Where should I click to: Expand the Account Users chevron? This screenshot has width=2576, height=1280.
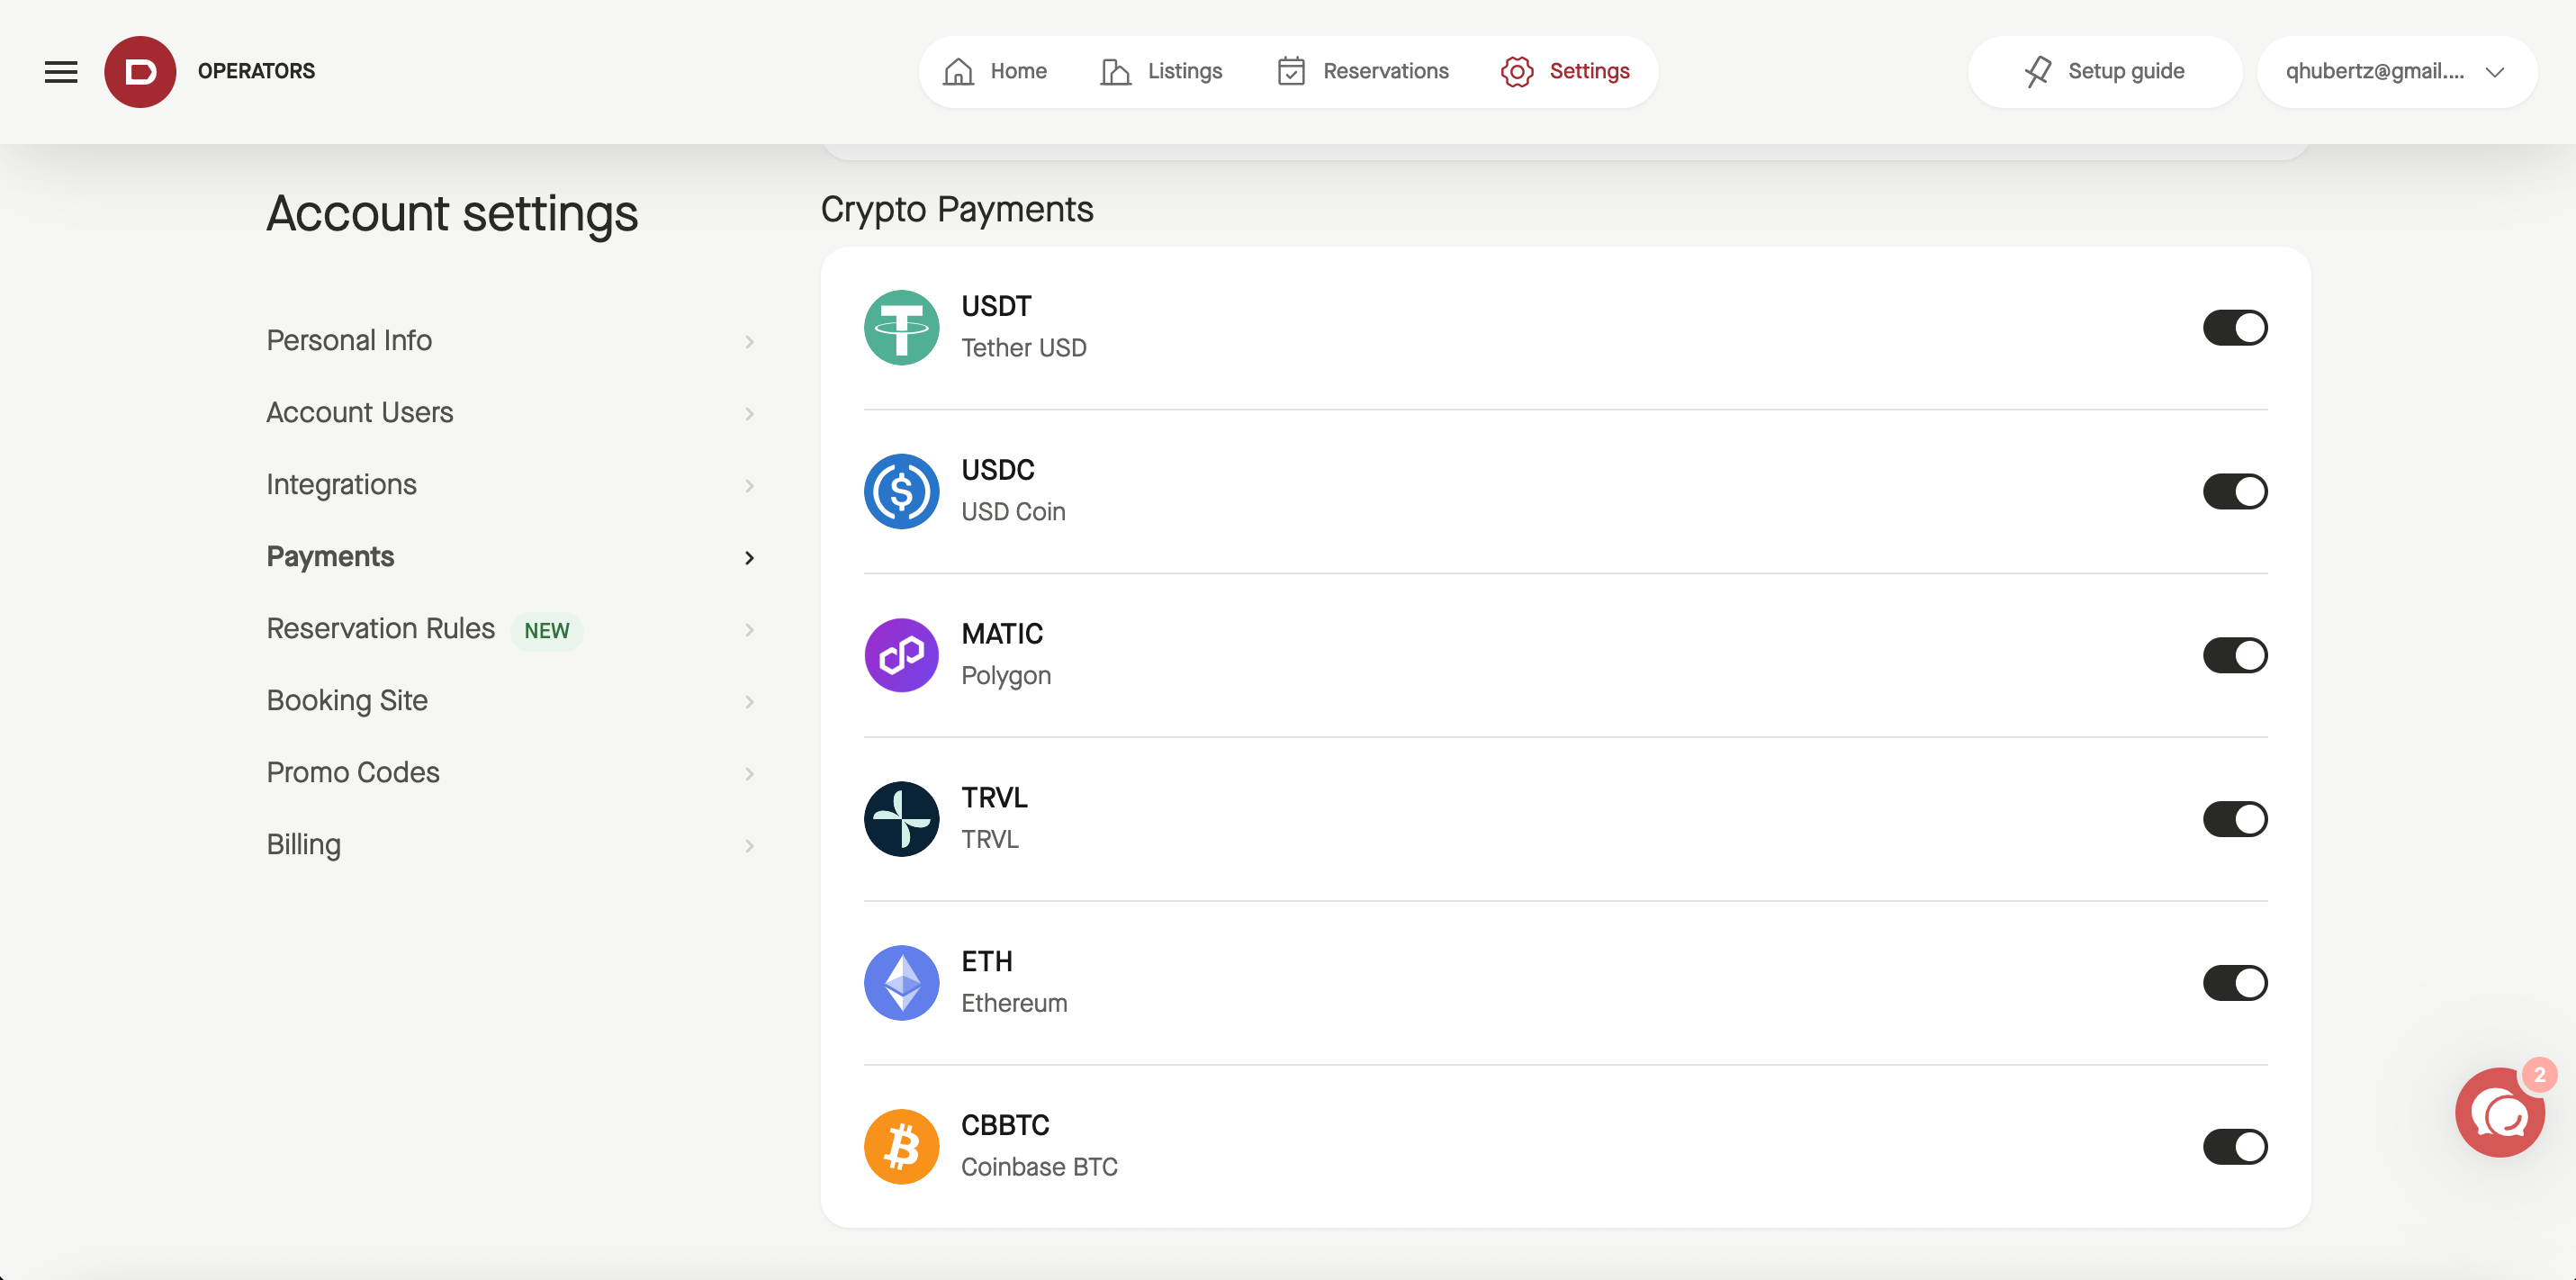(x=749, y=414)
